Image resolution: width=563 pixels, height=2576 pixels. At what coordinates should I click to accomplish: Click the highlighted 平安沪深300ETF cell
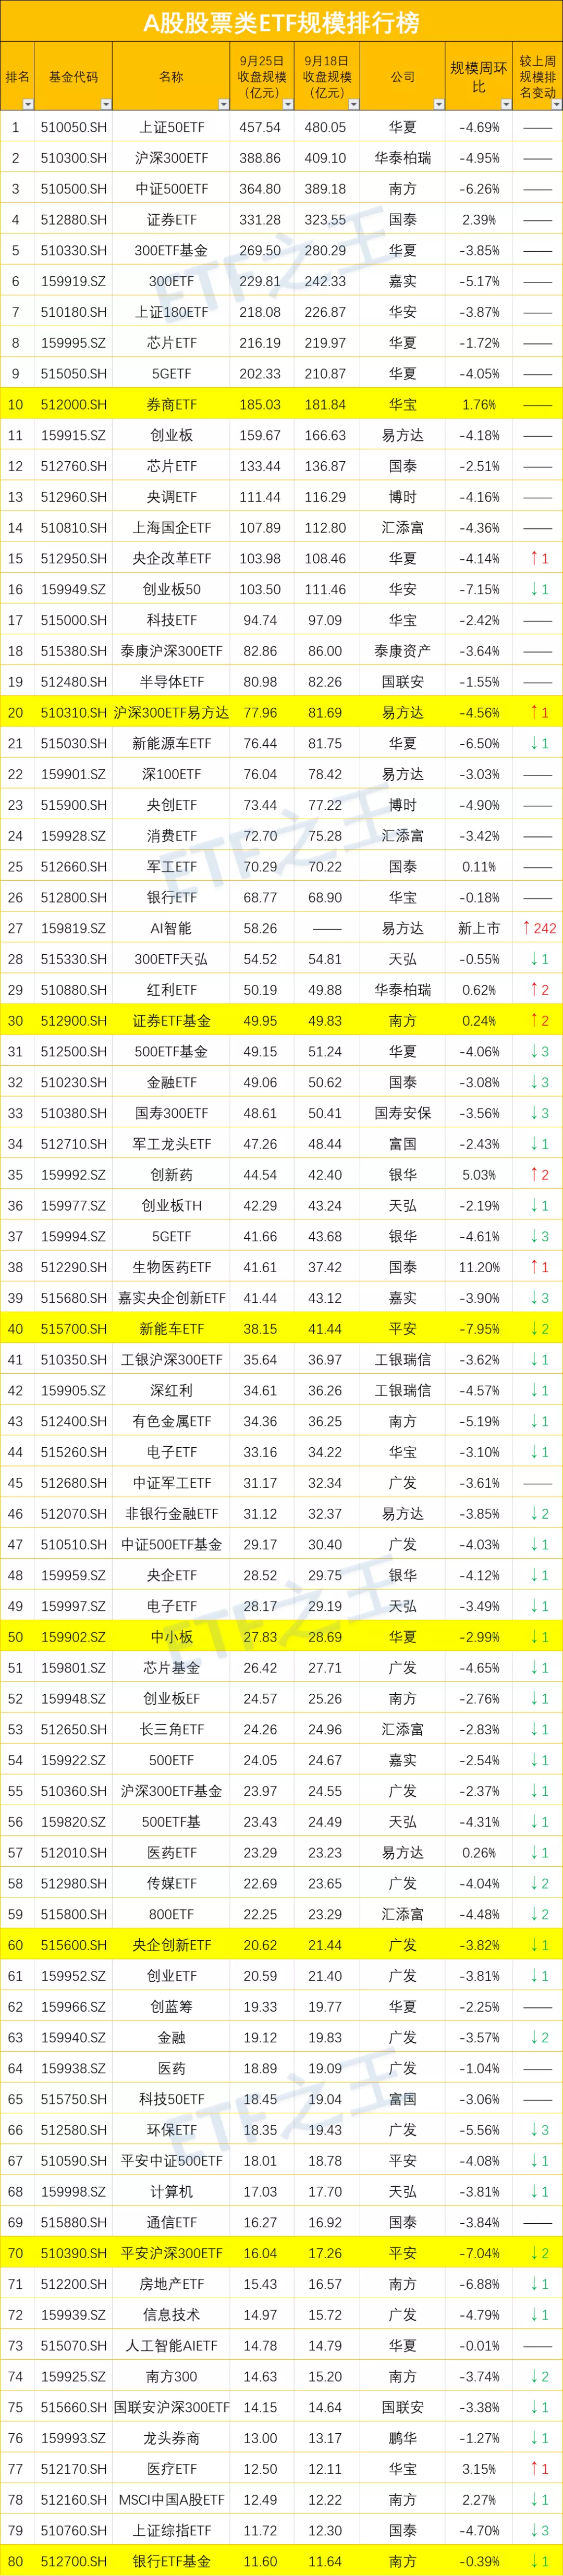point(171,2253)
